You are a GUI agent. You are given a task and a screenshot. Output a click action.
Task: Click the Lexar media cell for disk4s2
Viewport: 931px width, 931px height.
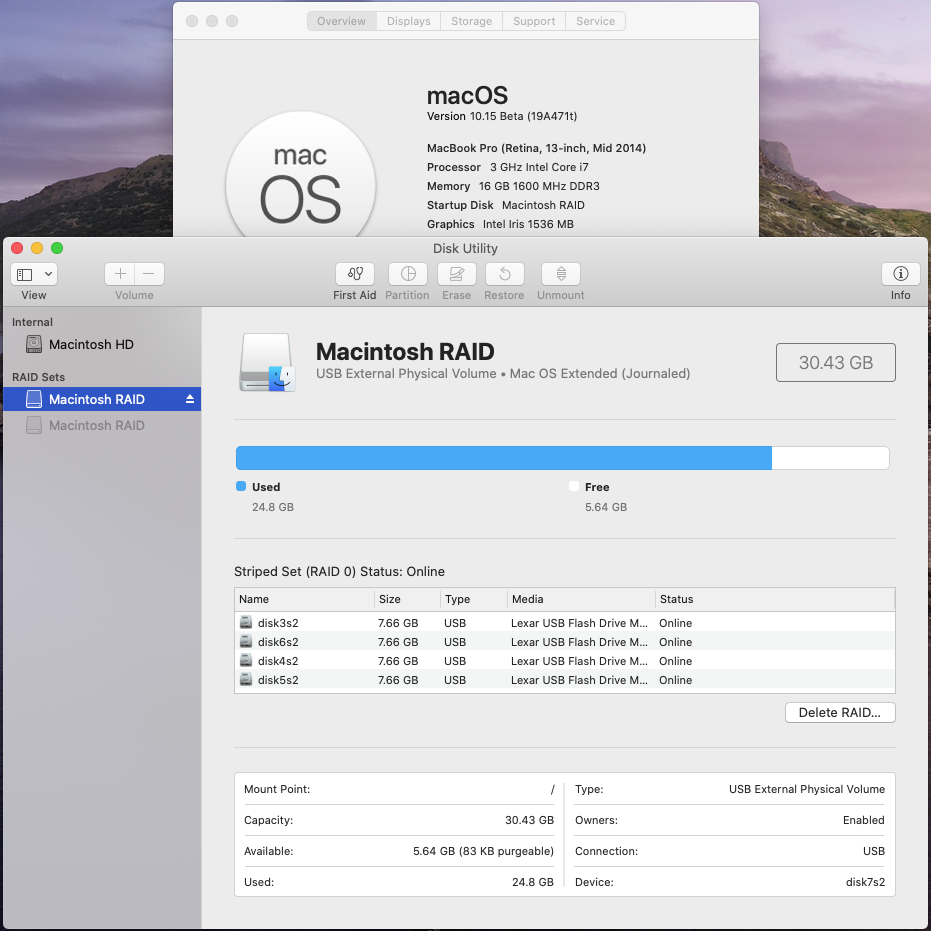[579, 661]
